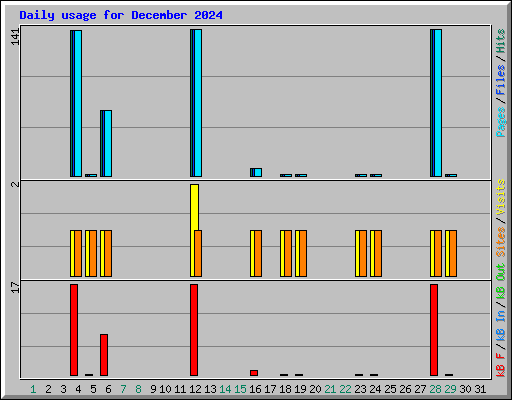Click the 'kB Out' legend label
The height and width of the screenshot is (400, 512).
pos(501,282)
